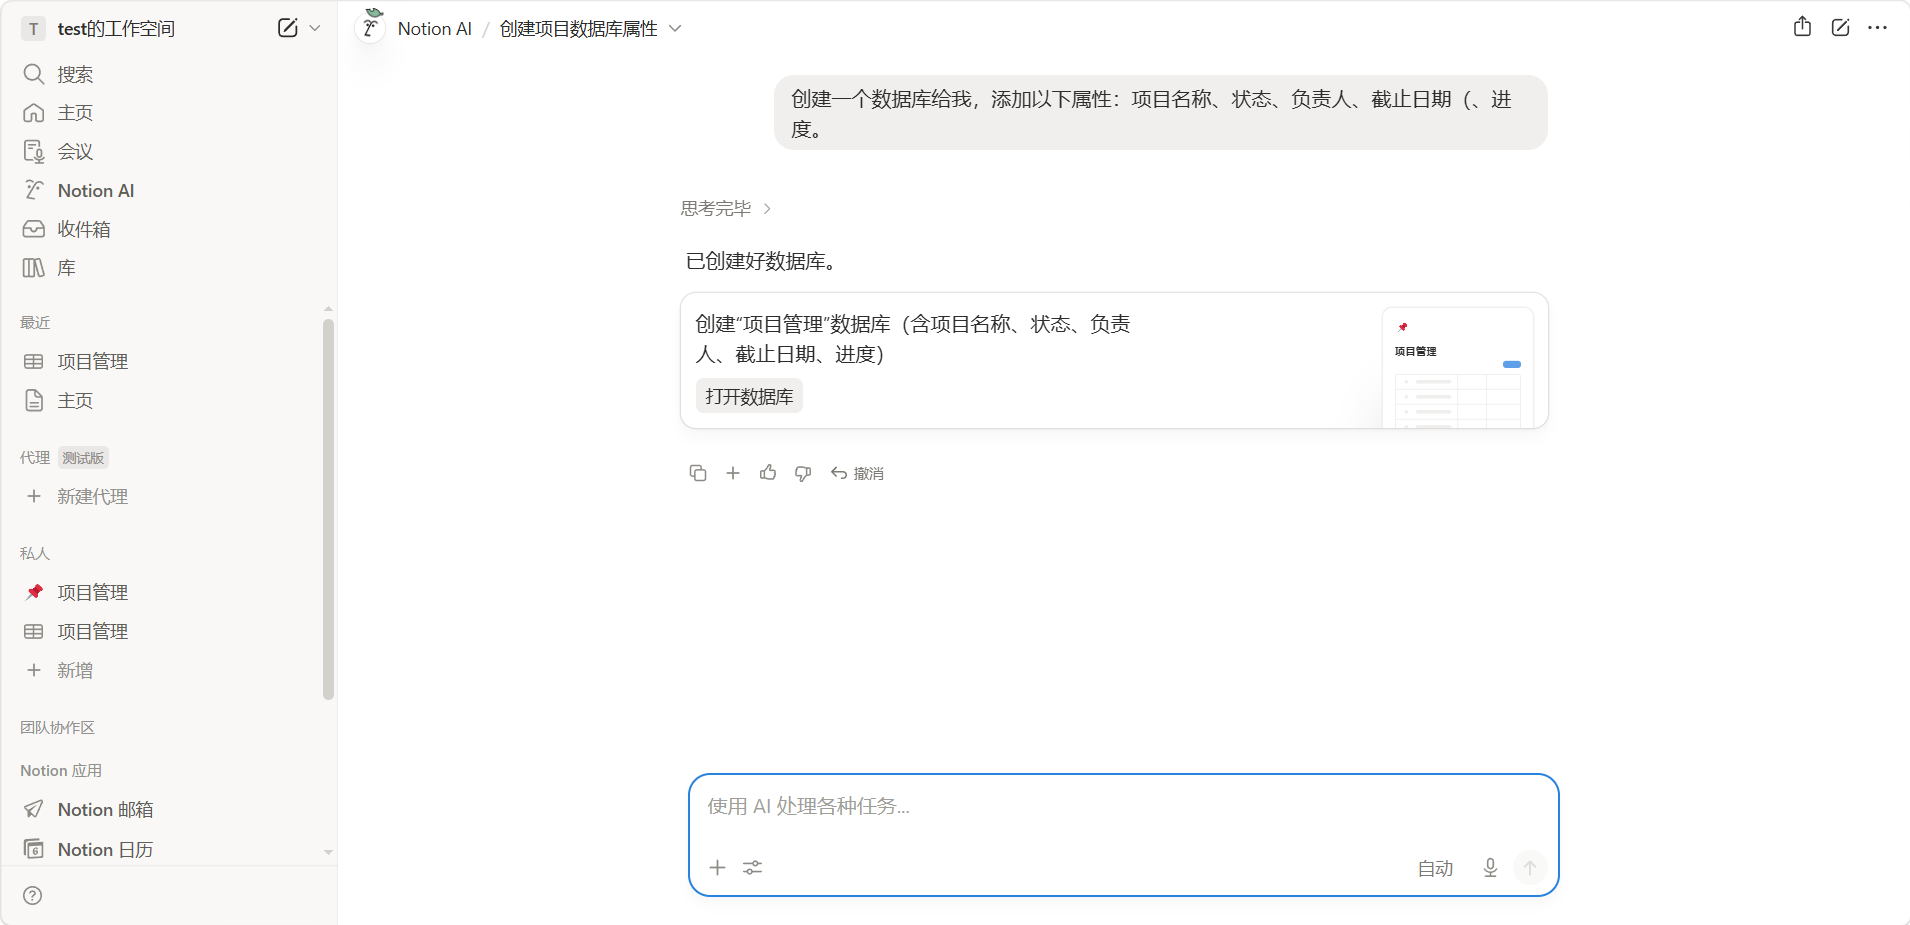Click the plus attachment icon in input box

pyautogui.click(x=717, y=868)
